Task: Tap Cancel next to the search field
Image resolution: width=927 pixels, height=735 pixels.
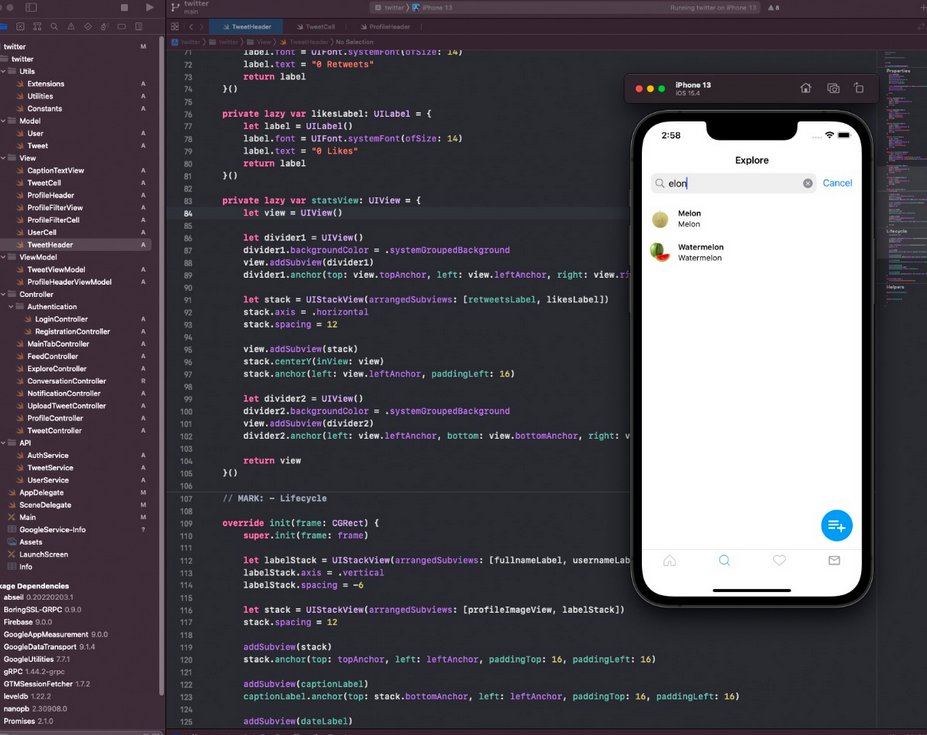Action: tap(837, 183)
